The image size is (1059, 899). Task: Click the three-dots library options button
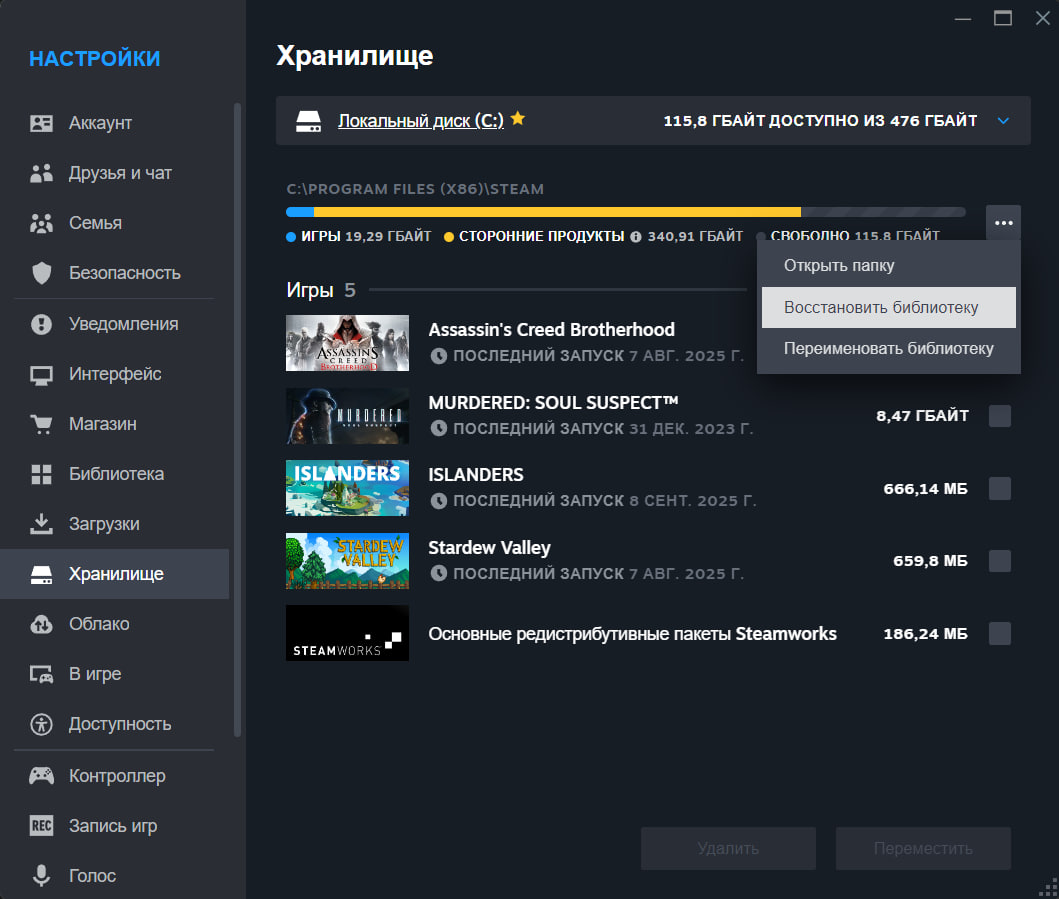click(1004, 223)
